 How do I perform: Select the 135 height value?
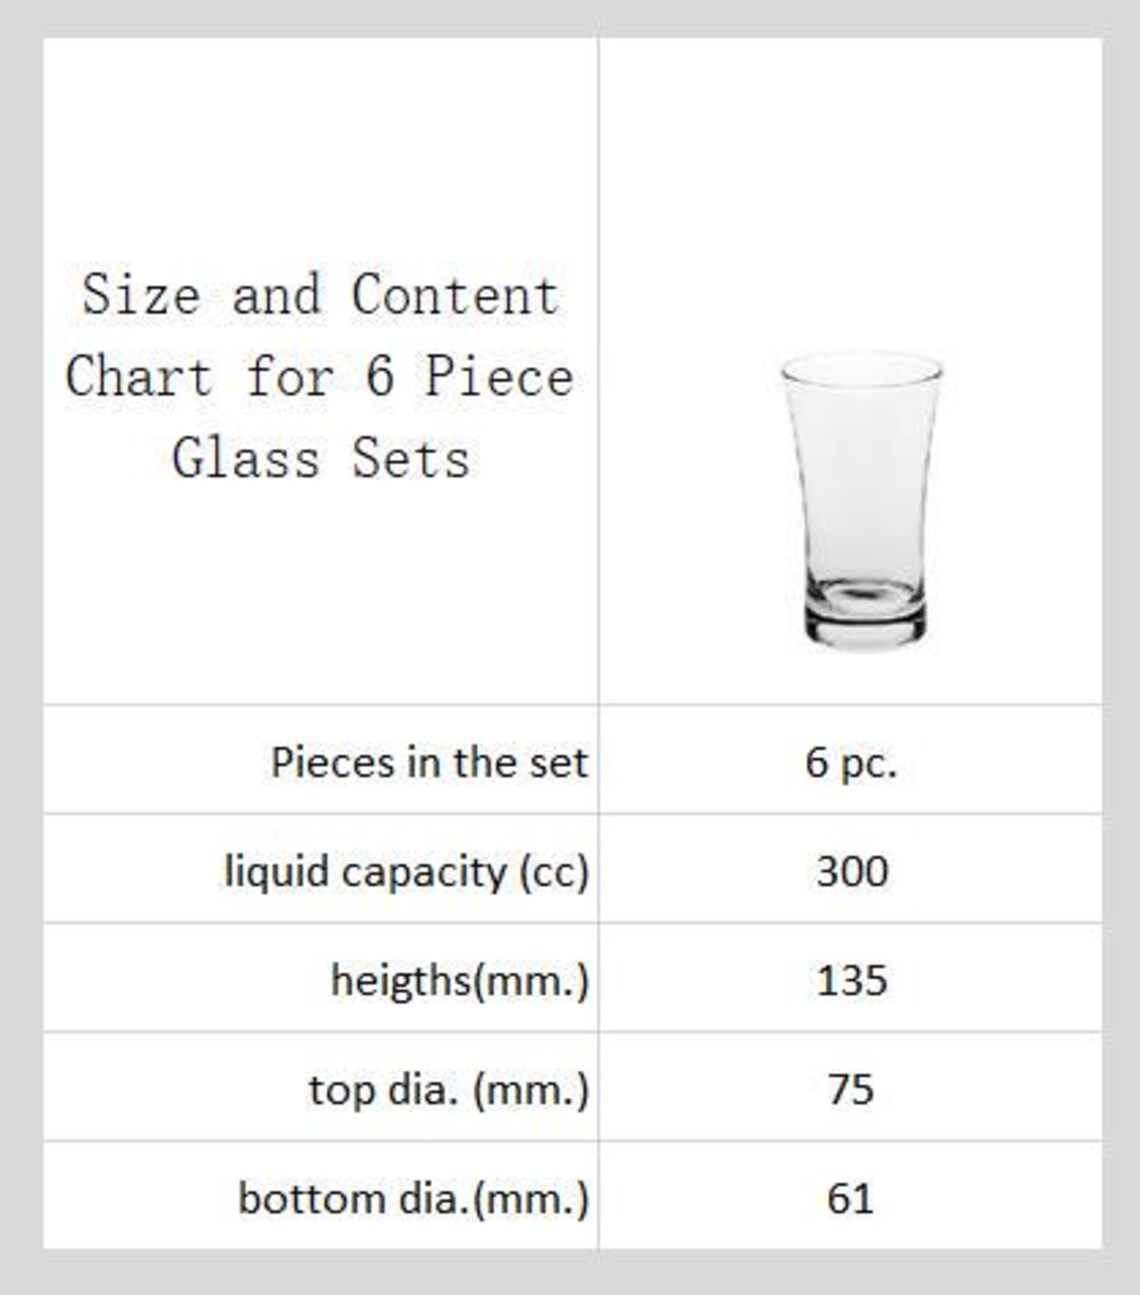[852, 980]
